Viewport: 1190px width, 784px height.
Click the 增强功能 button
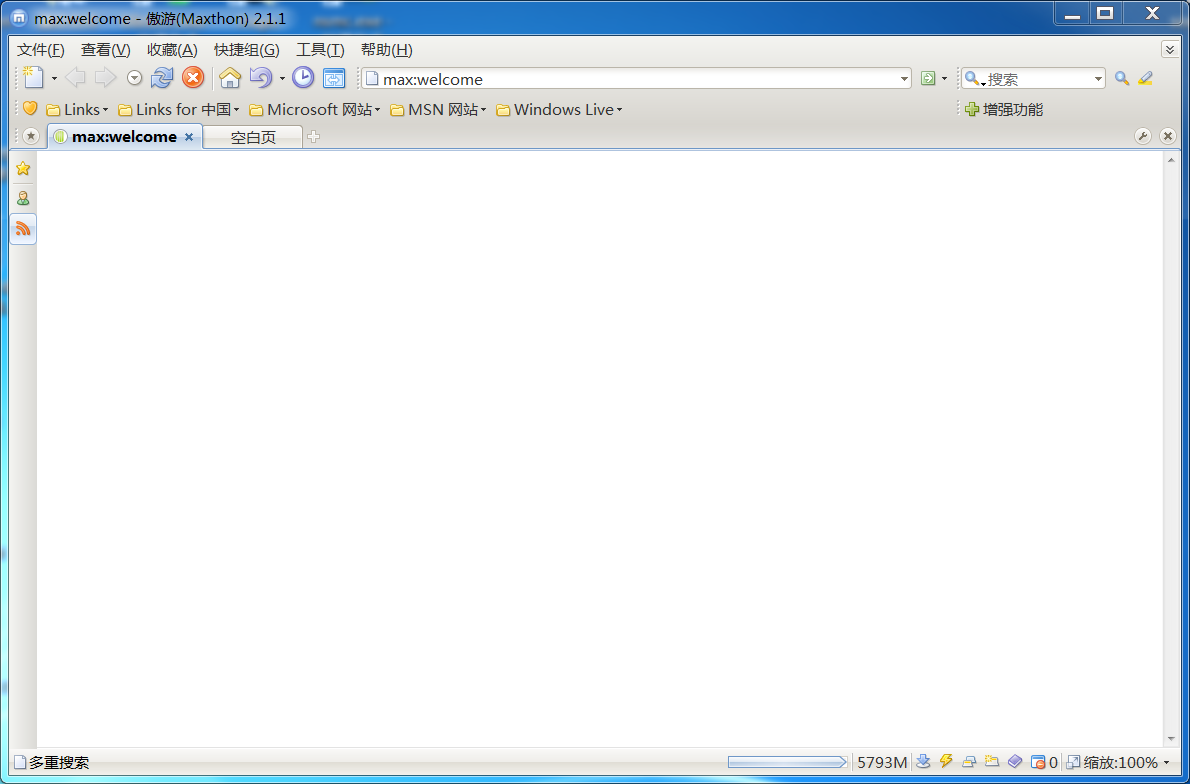(1004, 110)
